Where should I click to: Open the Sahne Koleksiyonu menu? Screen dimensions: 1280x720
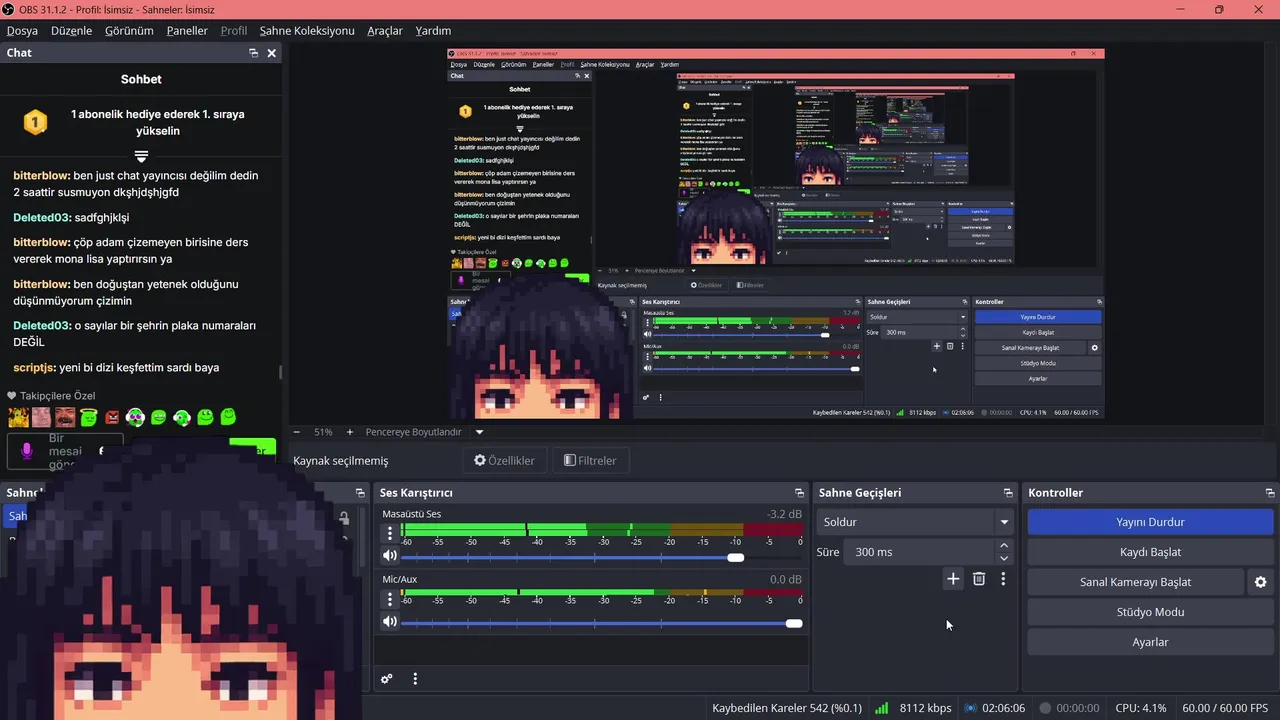307,30
